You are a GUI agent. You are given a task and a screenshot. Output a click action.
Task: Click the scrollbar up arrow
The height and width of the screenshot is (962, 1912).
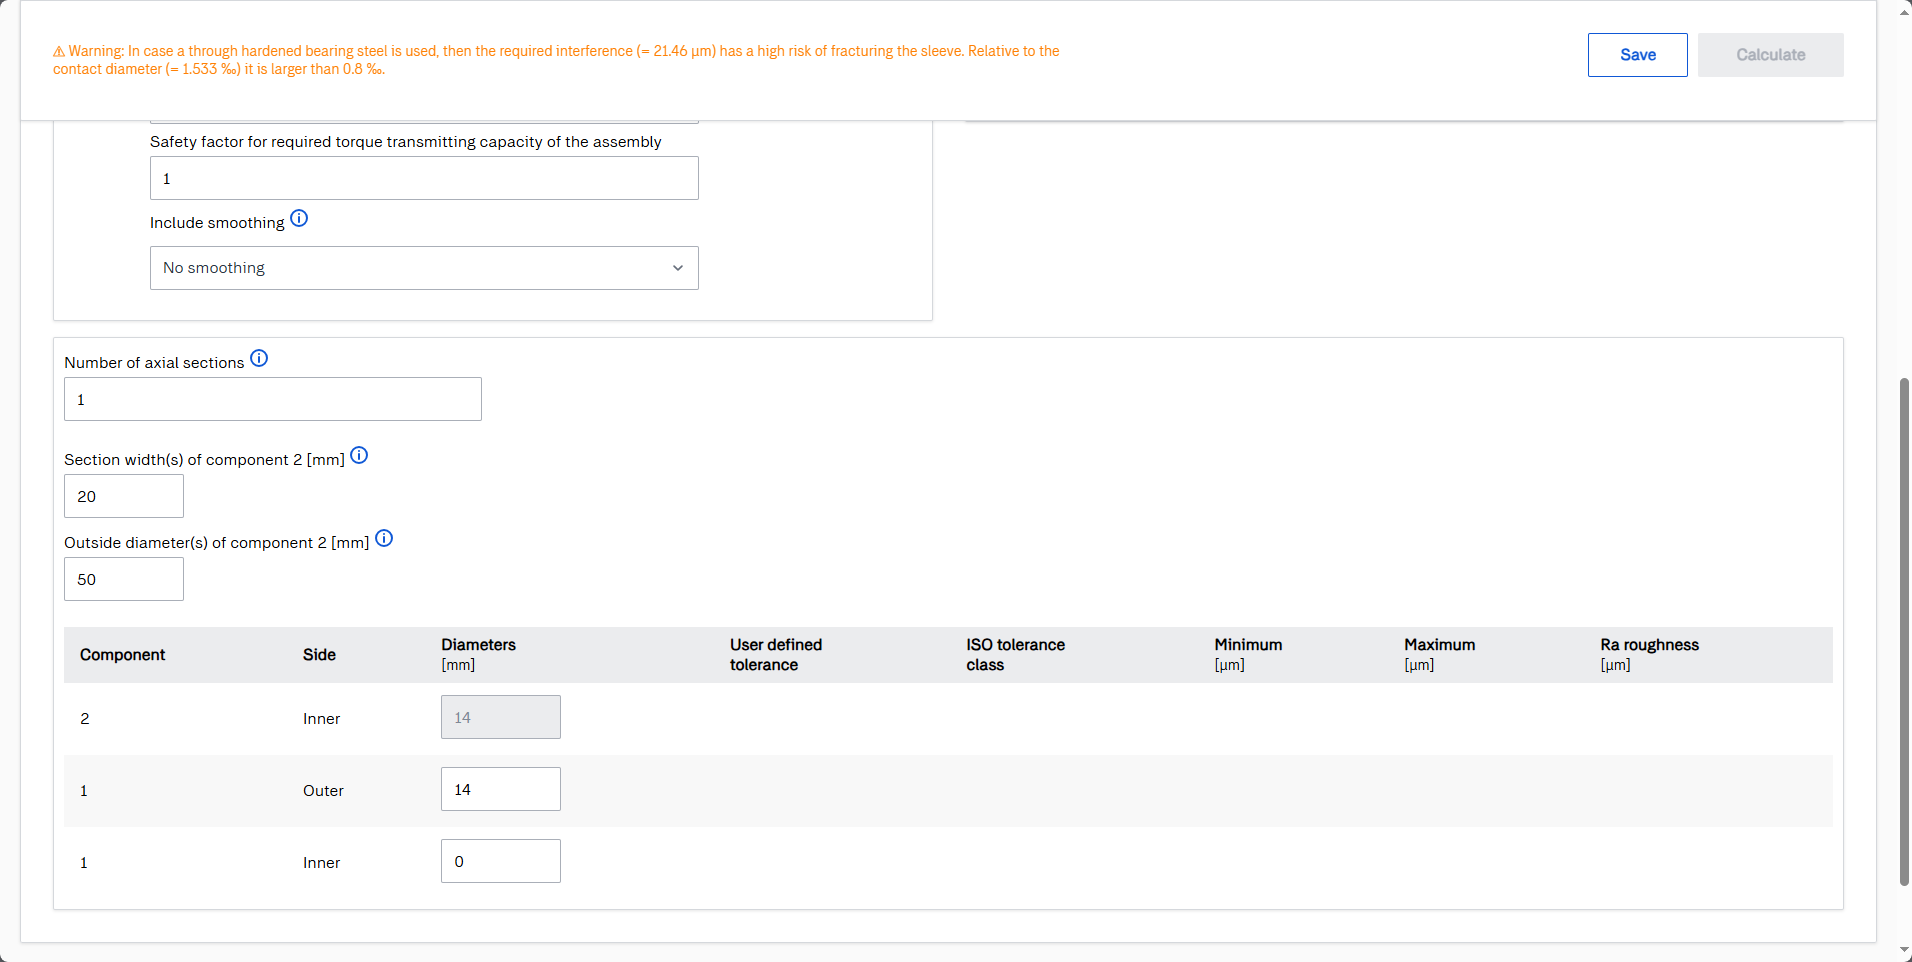(1904, 9)
